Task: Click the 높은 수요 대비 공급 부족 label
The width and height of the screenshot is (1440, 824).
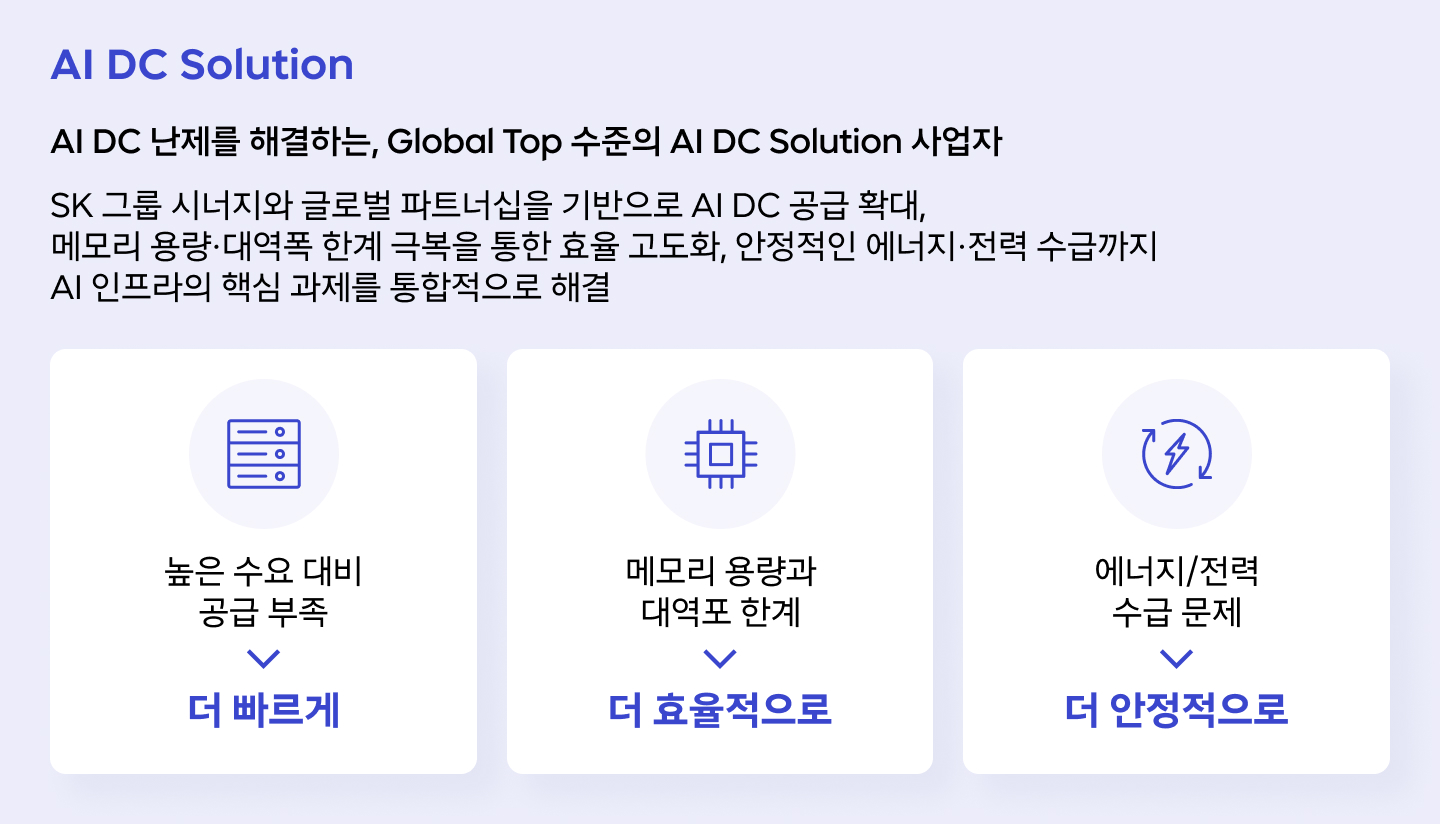Action: pyautogui.click(x=263, y=592)
